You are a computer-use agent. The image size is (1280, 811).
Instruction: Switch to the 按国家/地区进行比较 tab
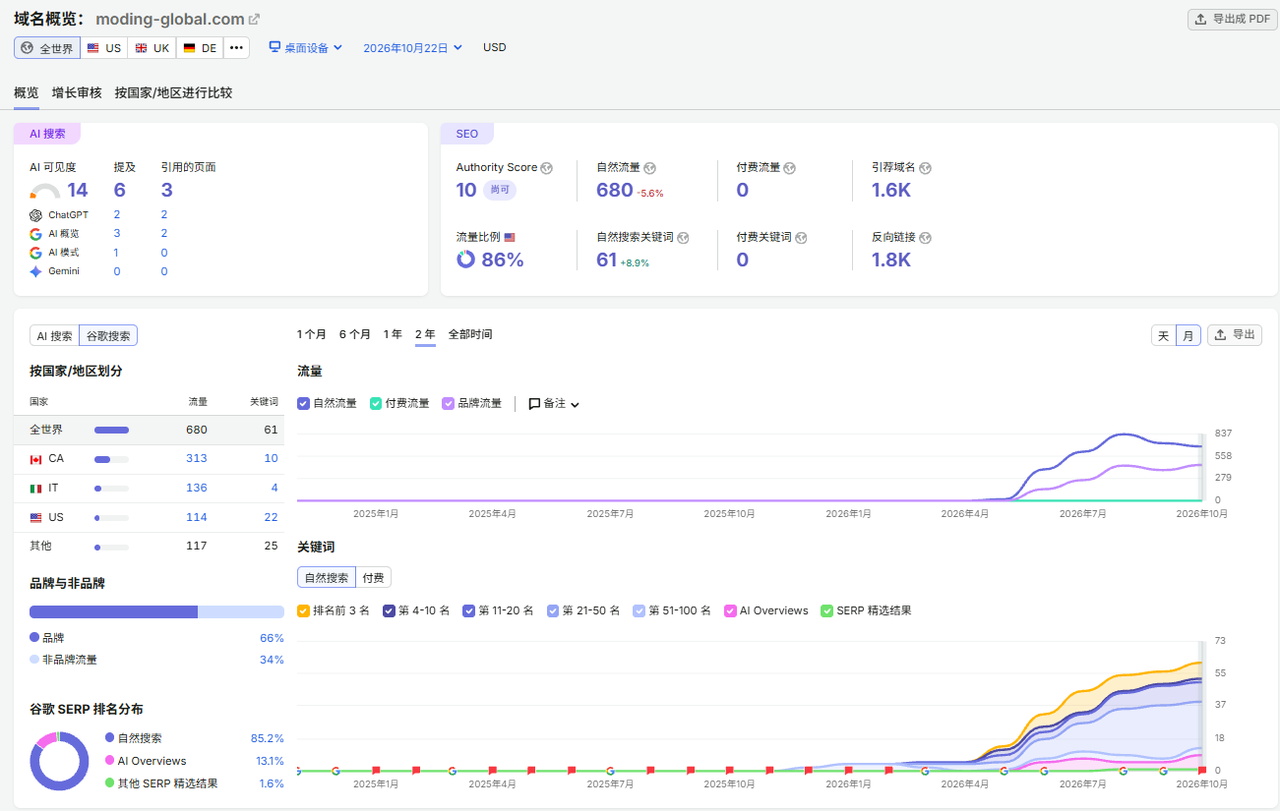pos(173,93)
